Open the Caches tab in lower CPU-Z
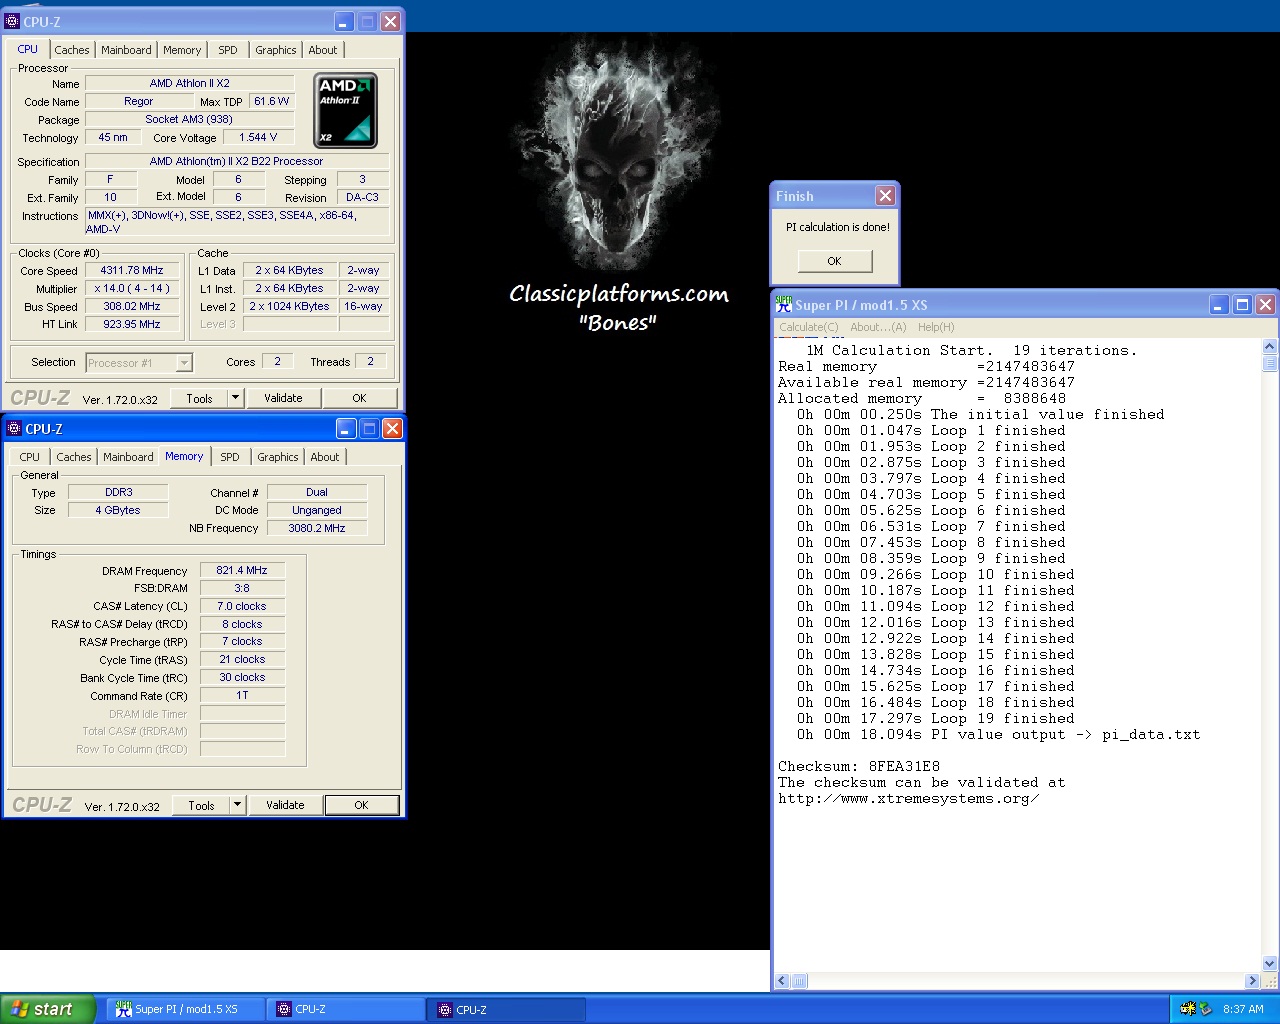Viewport: 1280px width, 1024px height. click(74, 457)
